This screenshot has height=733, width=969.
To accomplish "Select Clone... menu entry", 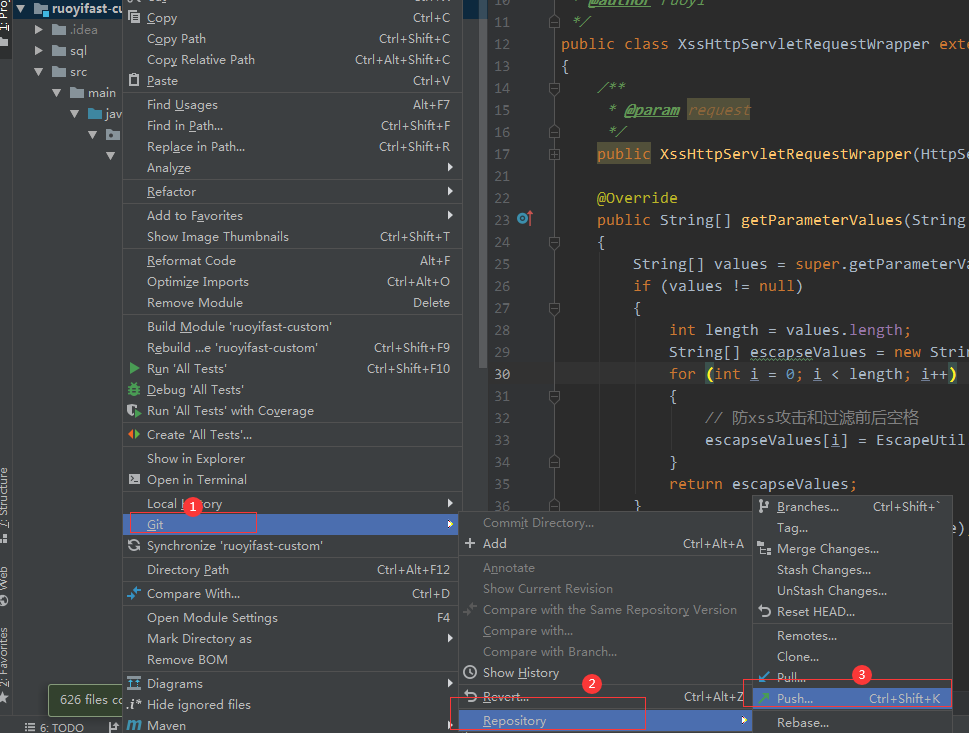I will [x=852, y=657].
